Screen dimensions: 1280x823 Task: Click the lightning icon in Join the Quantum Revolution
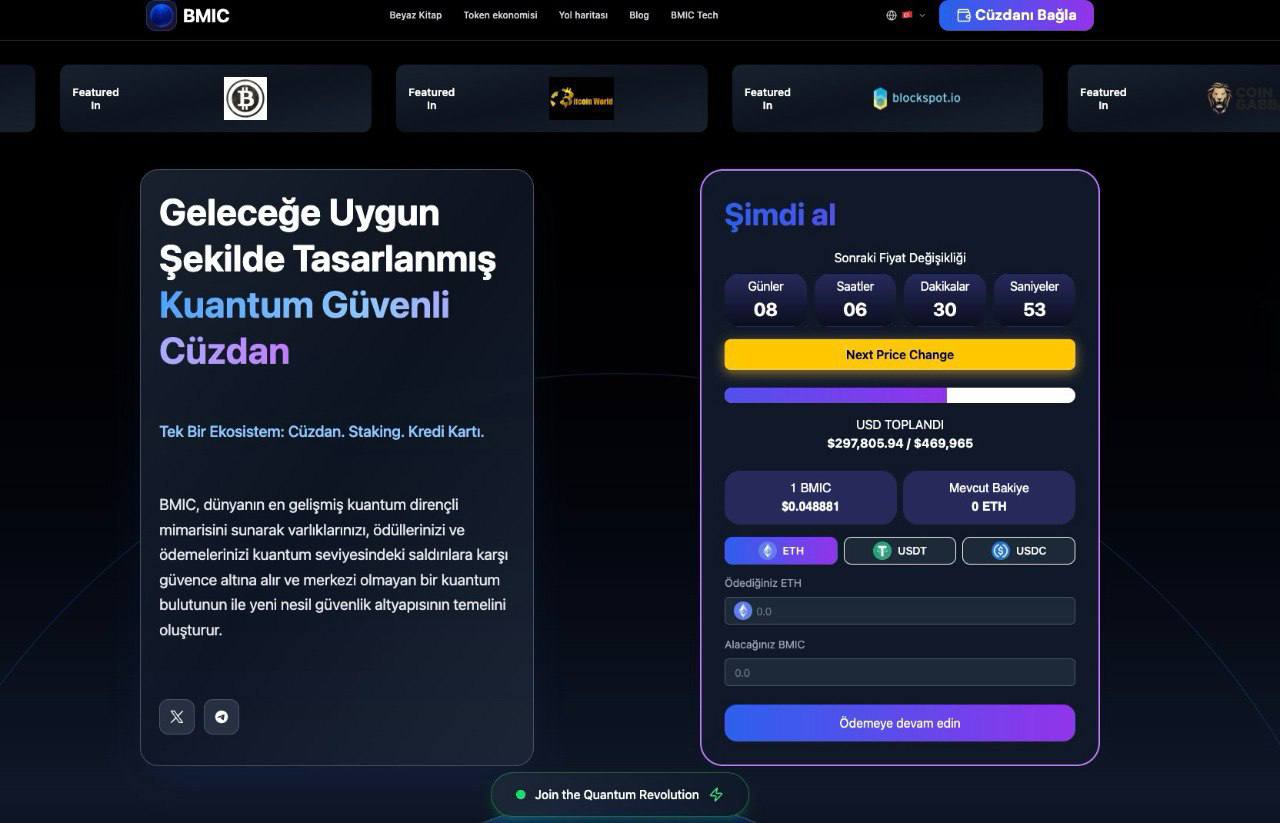pyautogui.click(x=716, y=794)
